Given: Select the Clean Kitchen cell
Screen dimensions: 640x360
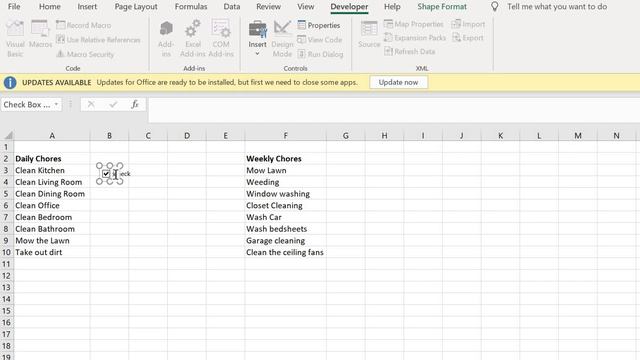Looking at the screenshot, I should [52, 170].
